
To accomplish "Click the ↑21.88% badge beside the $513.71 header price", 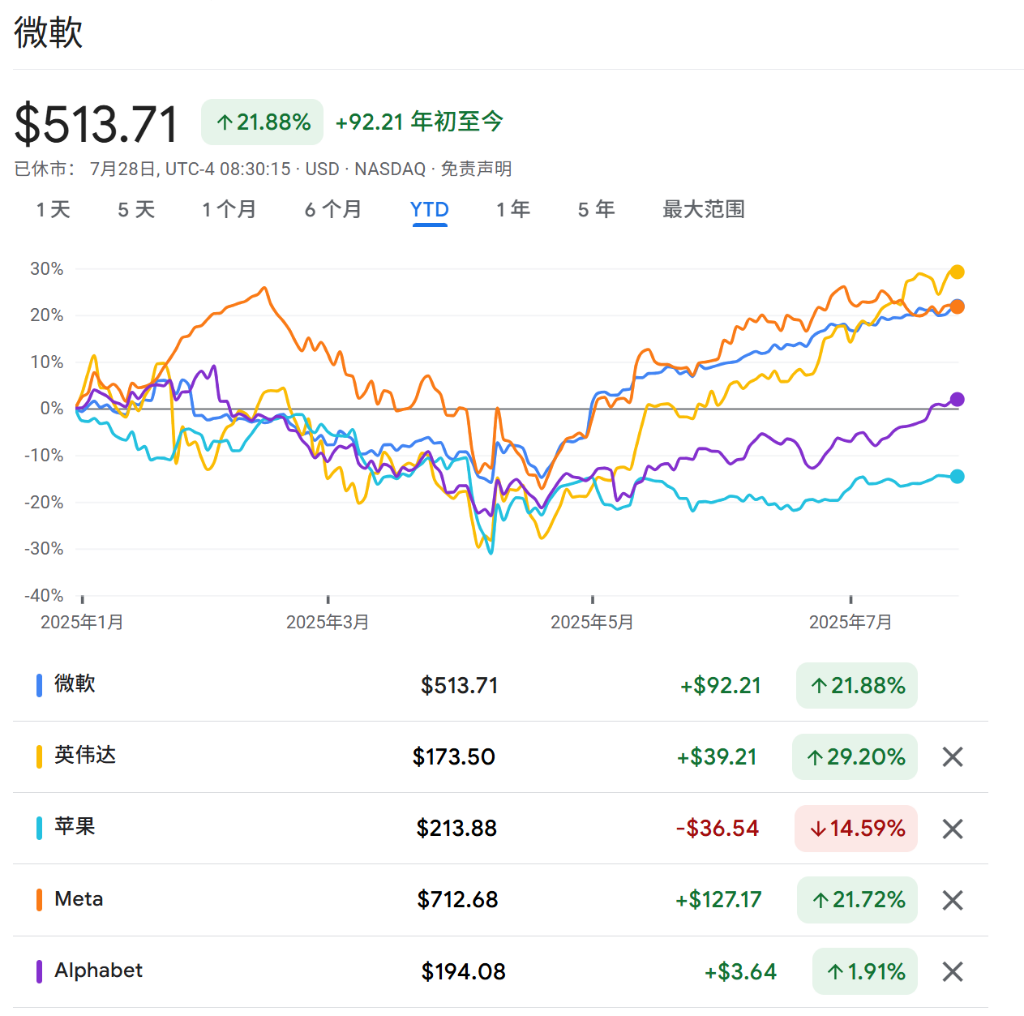I will tap(262, 122).
